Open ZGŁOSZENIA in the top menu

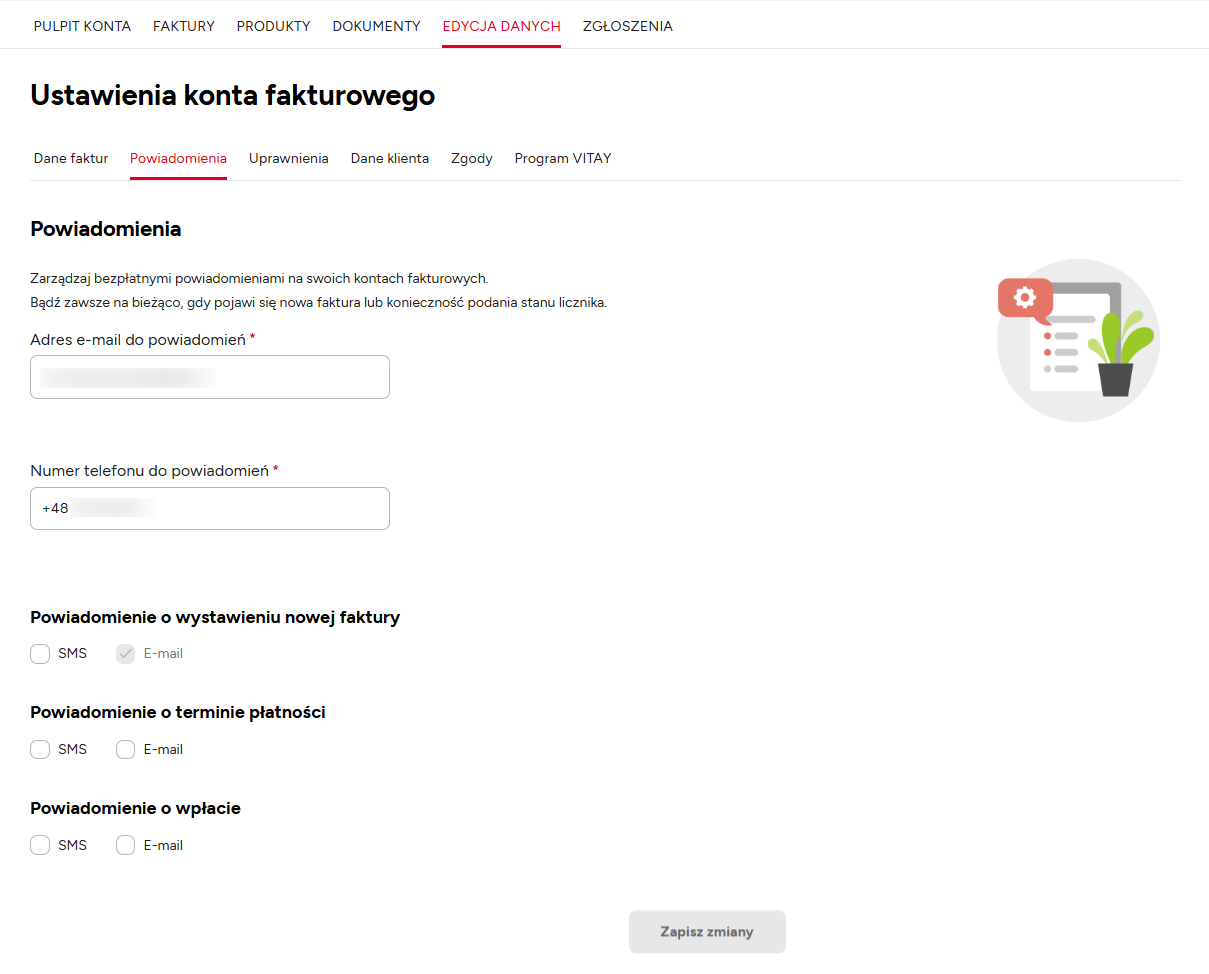[x=627, y=26]
